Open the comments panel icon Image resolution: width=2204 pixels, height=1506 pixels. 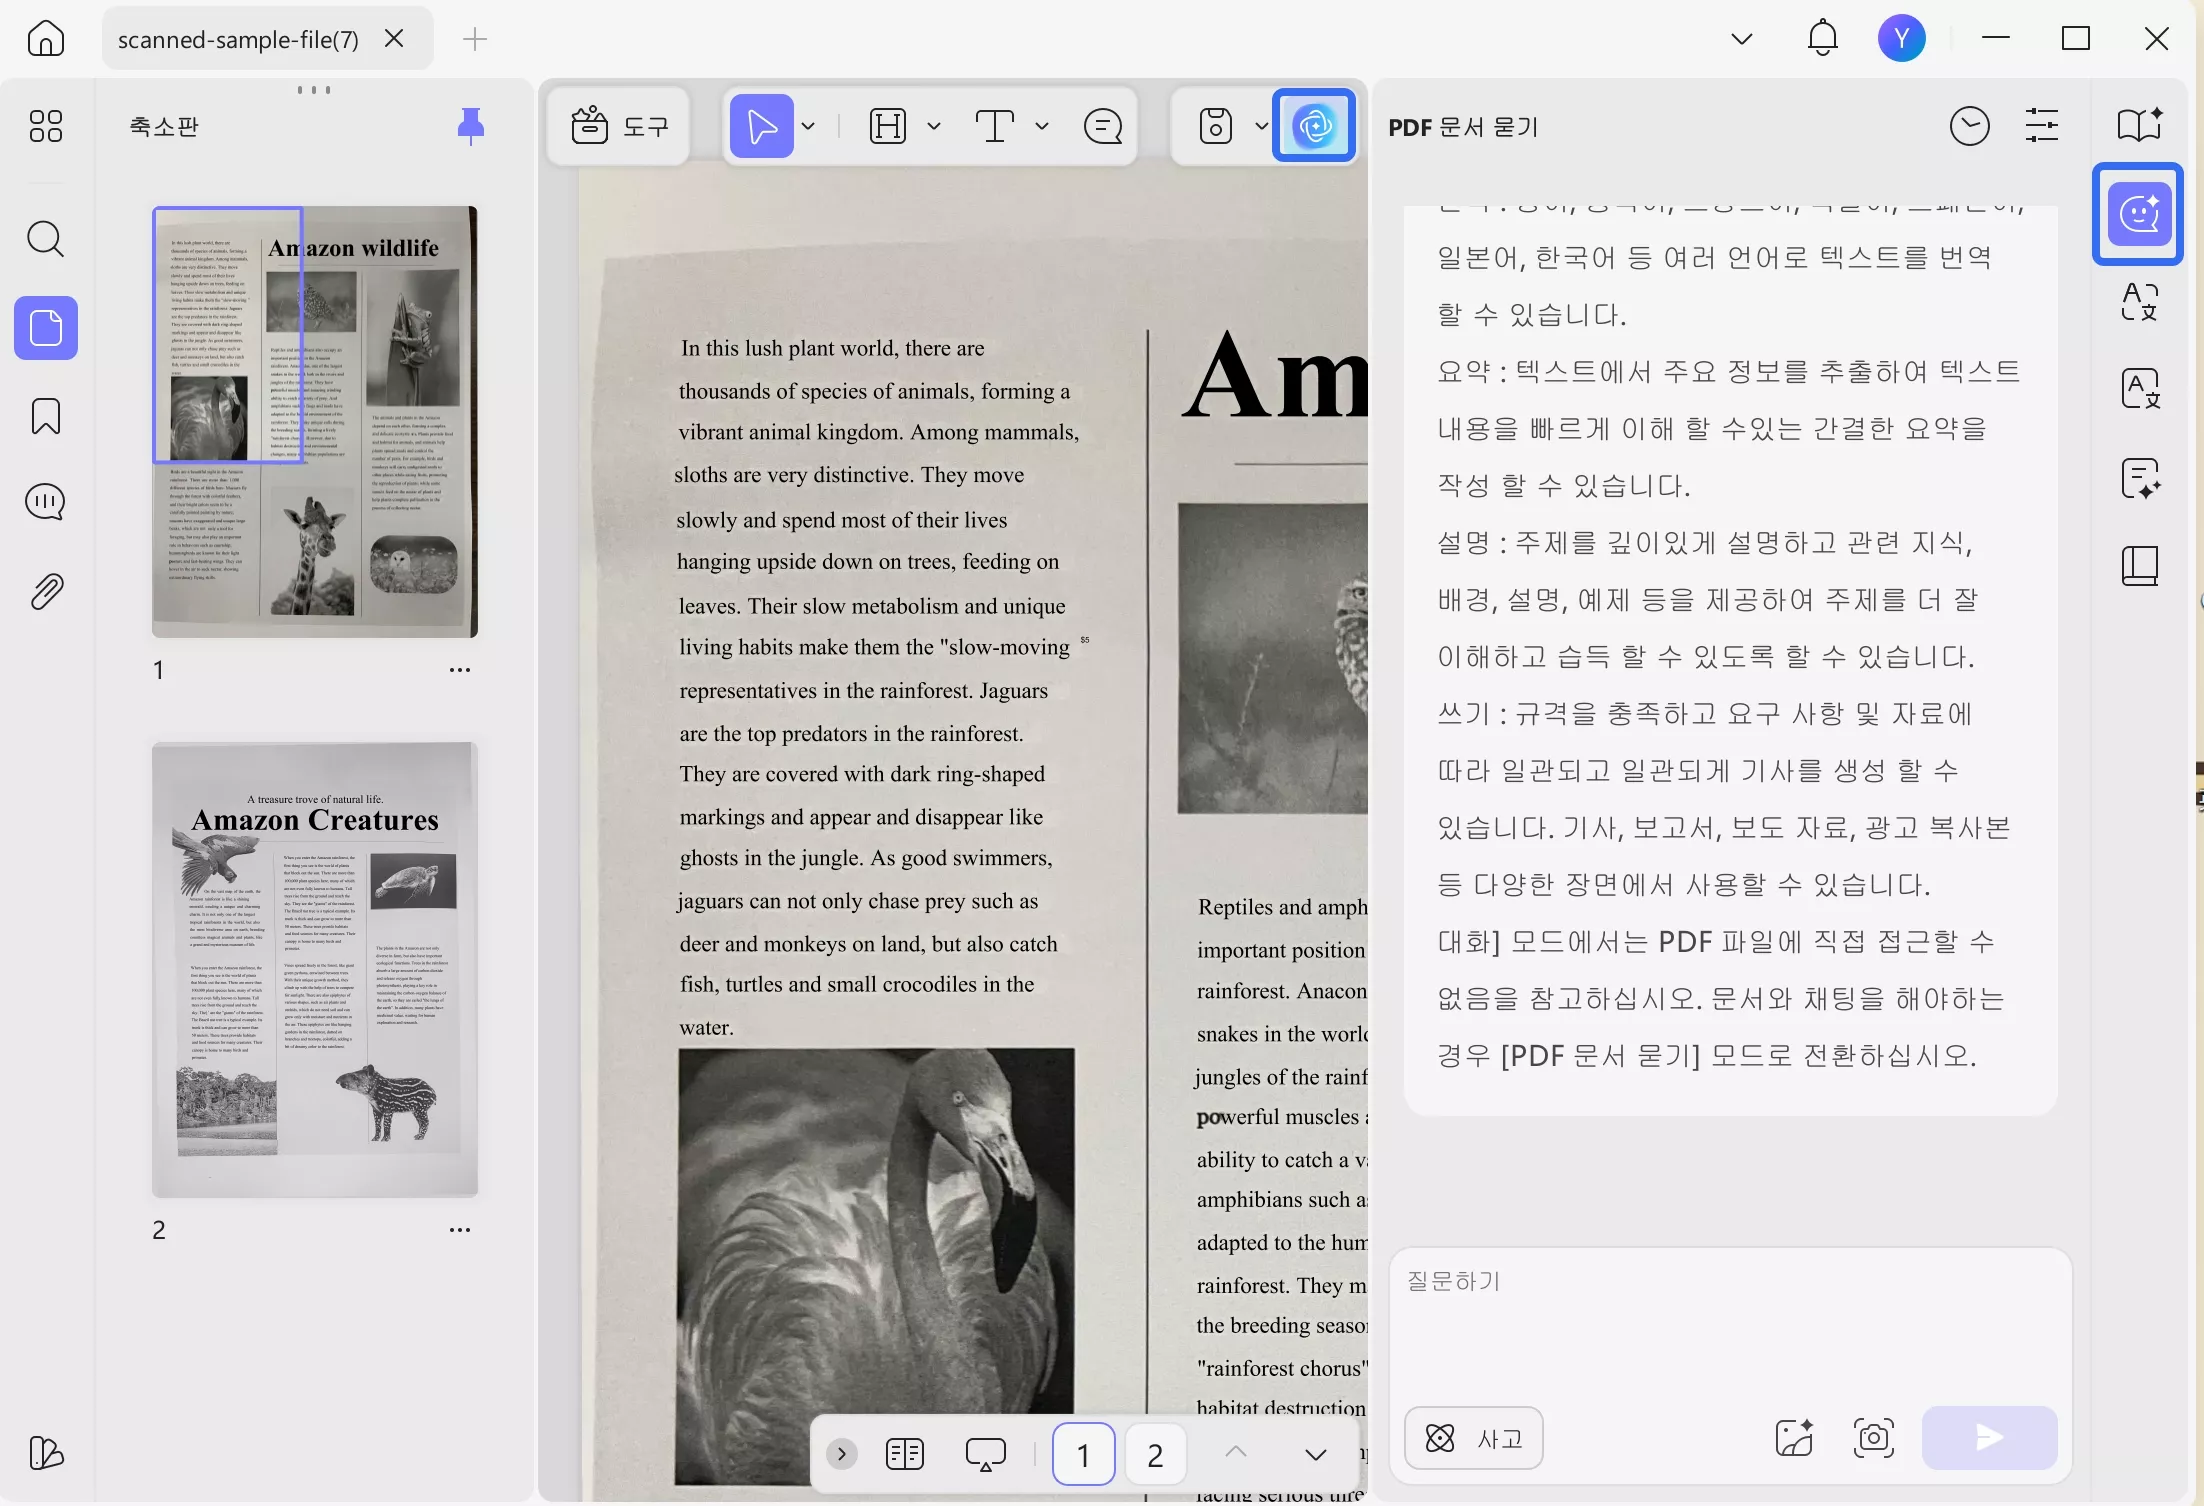point(46,502)
